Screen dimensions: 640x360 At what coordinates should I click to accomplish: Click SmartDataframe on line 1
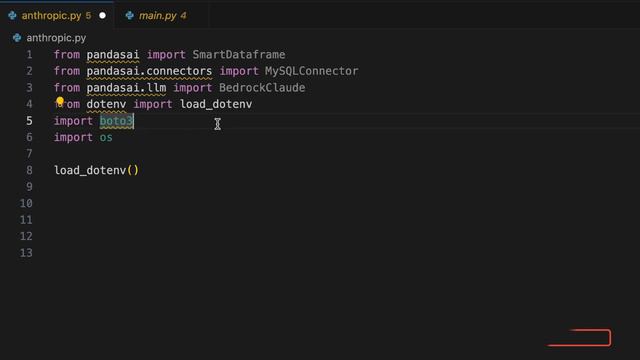(239, 55)
